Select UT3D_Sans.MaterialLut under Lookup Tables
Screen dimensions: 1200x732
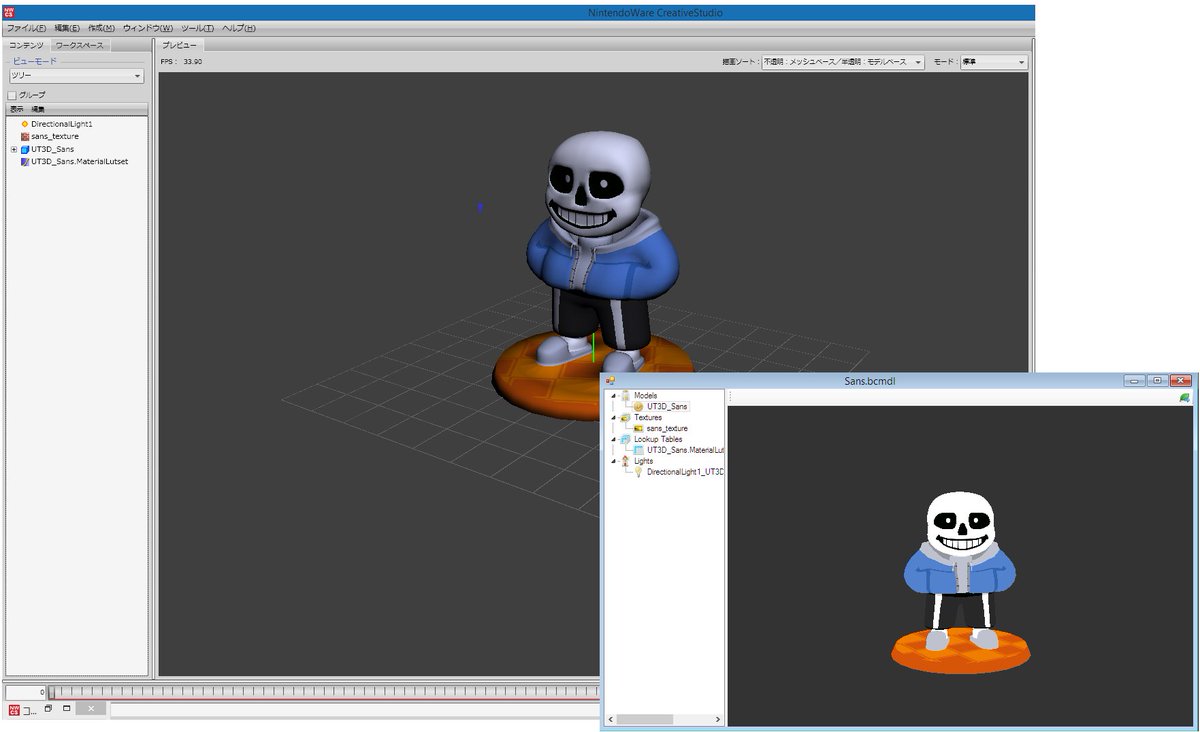point(685,450)
